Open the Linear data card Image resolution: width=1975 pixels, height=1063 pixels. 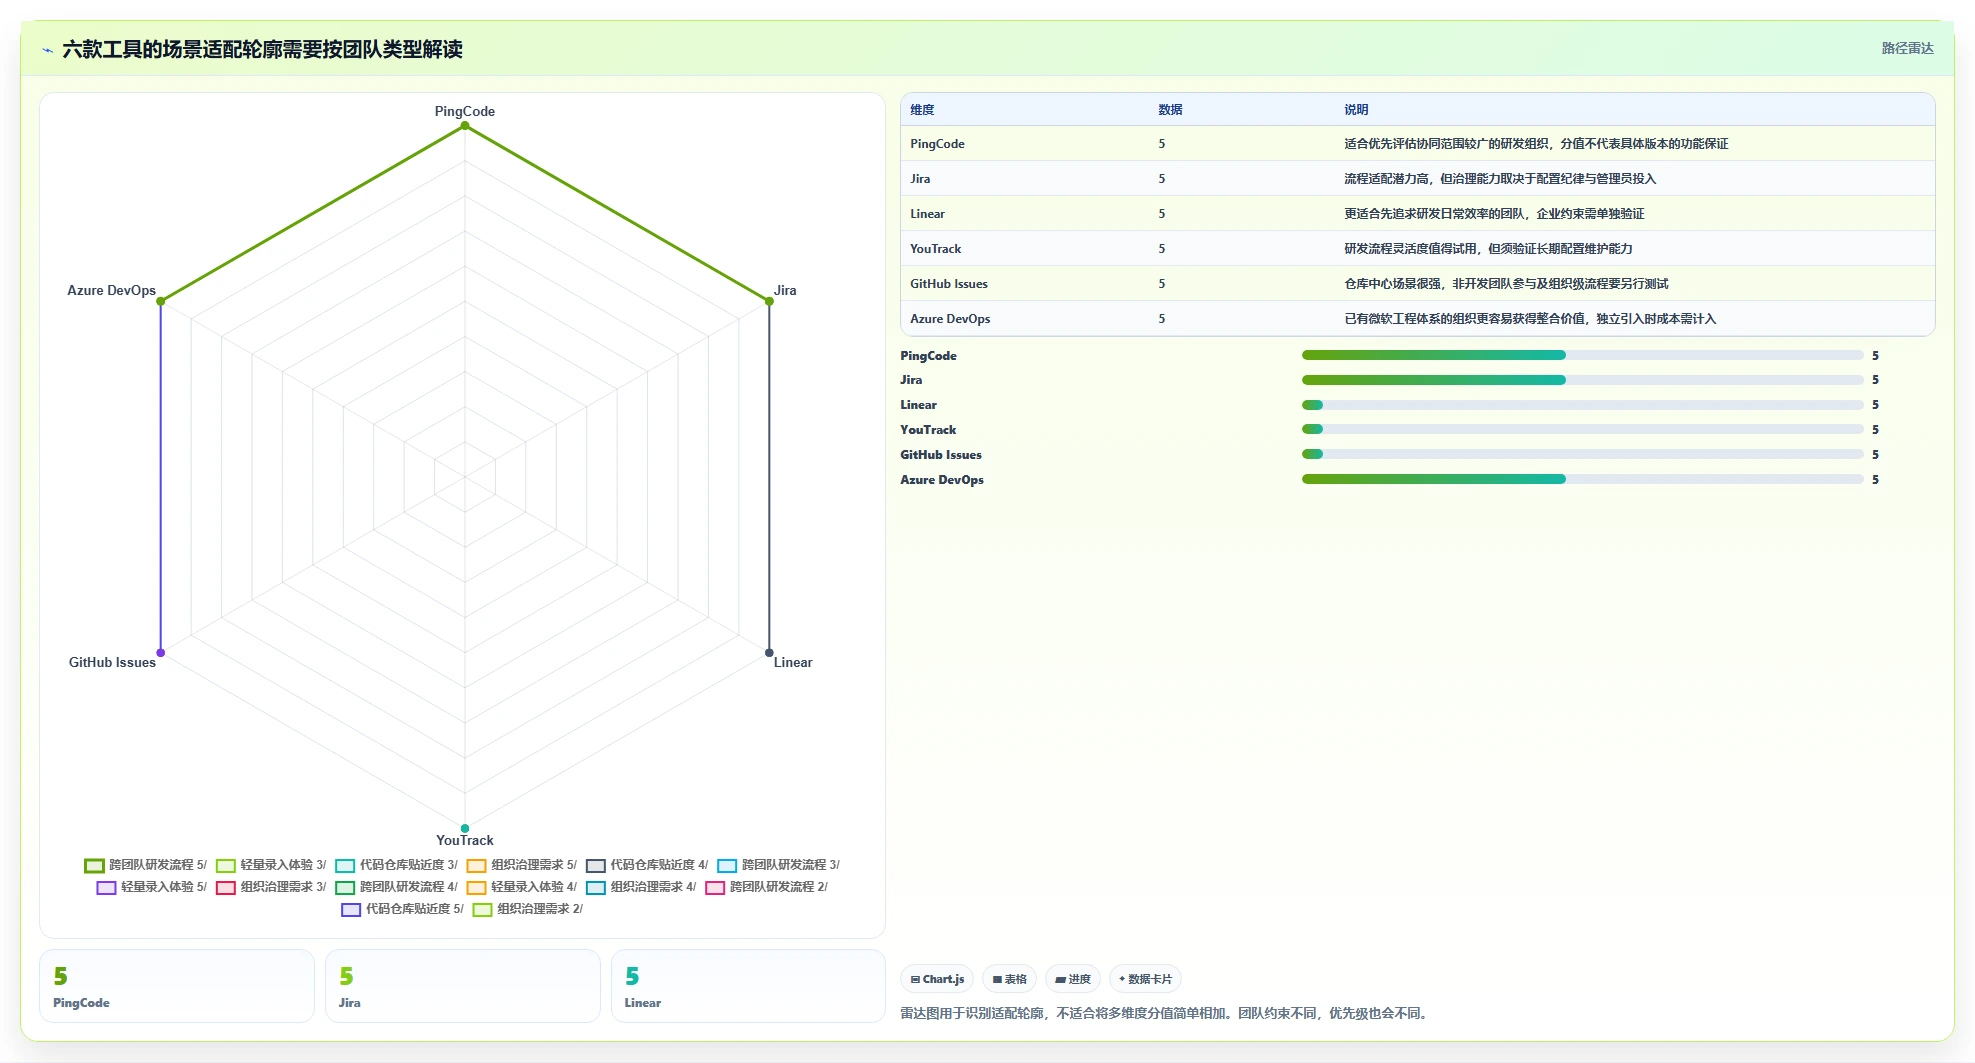pos(748,986)
